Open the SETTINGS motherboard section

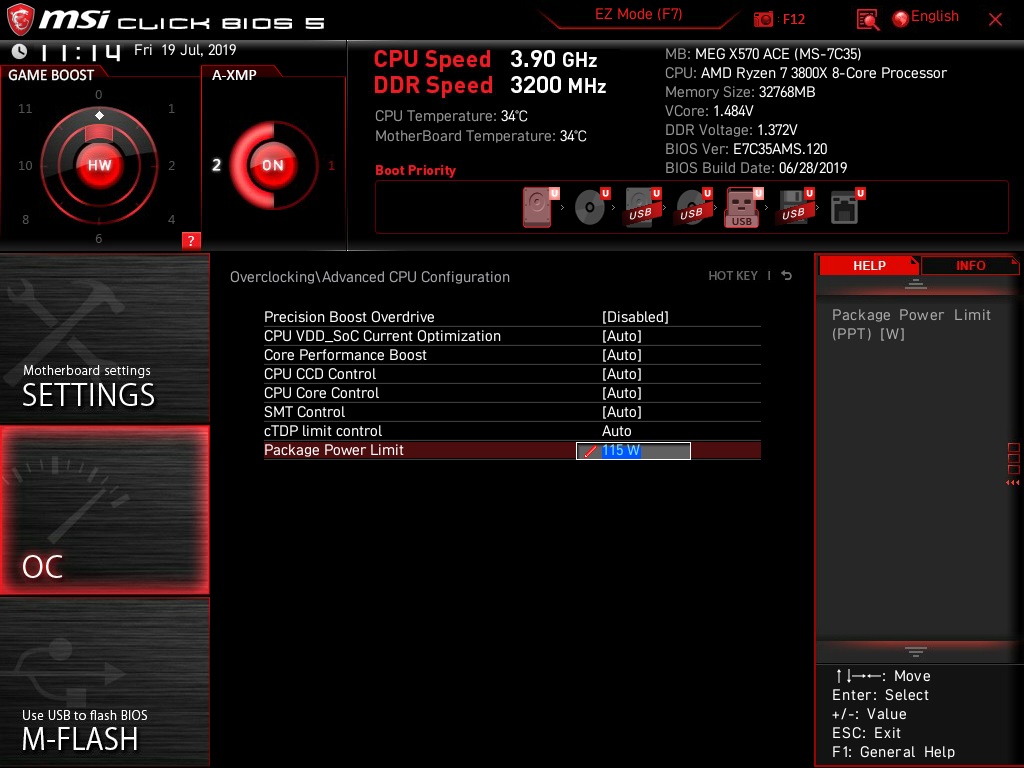(104, 338)
